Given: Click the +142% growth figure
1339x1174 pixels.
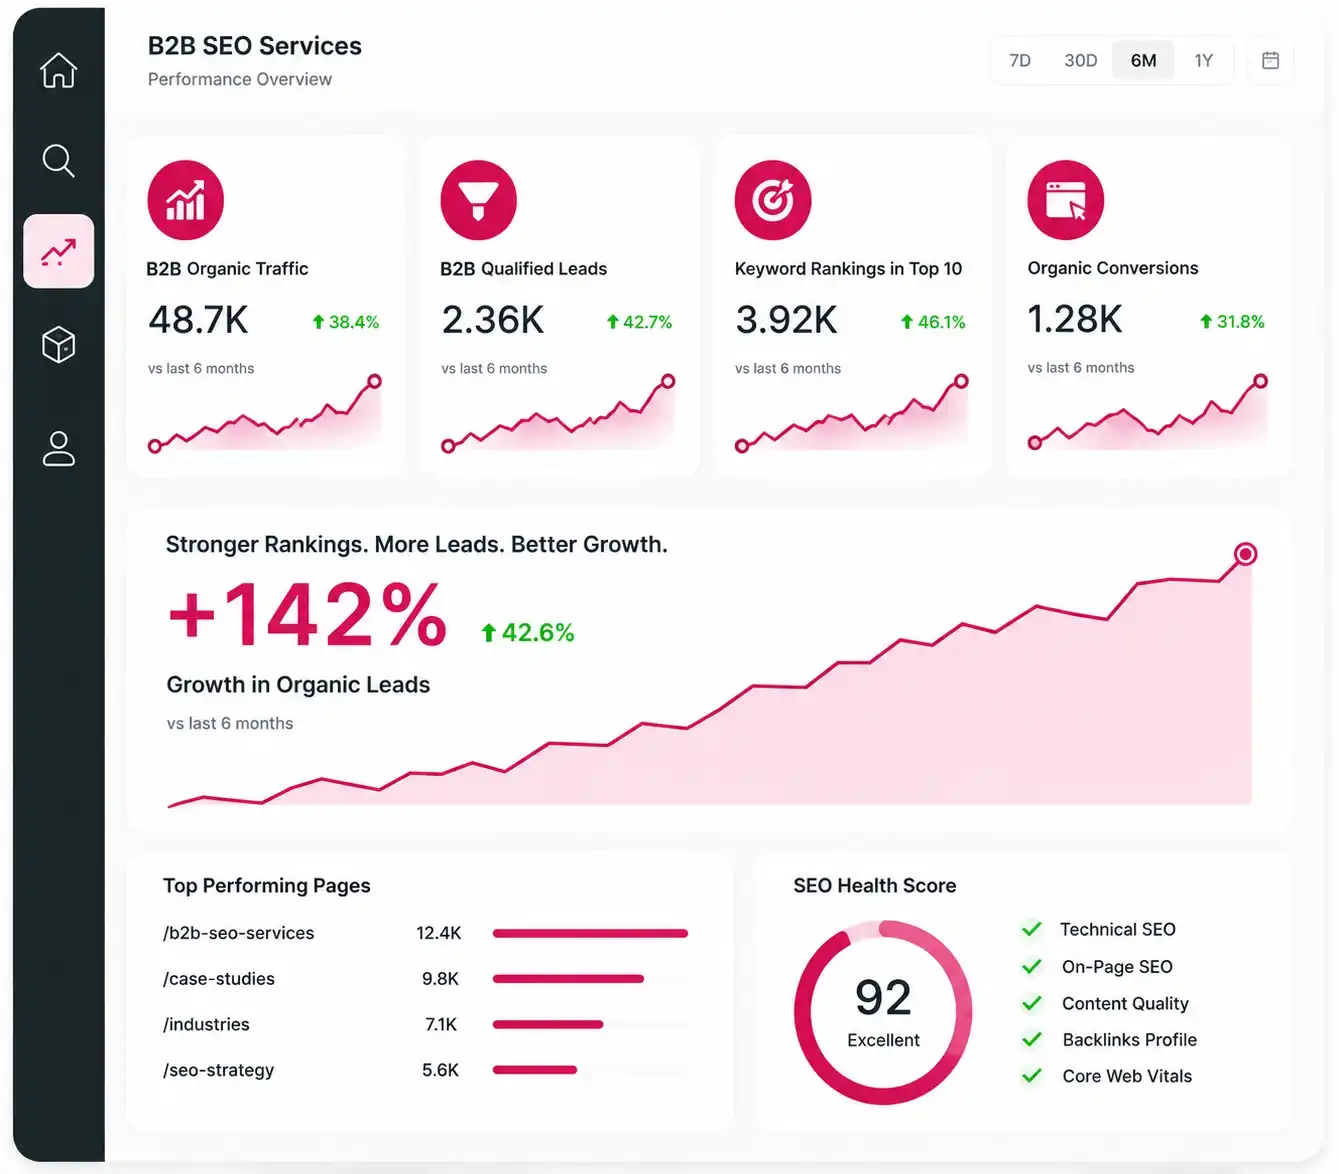Looking at the screenshot, I should click(x=307, y=615).
